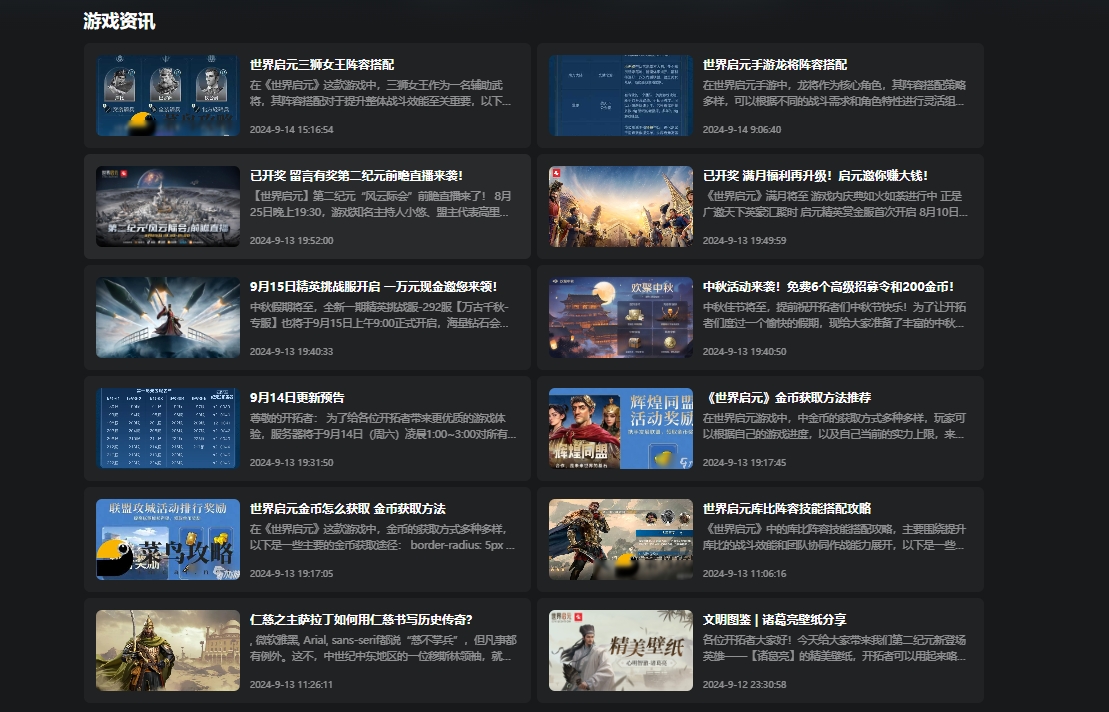Click the 世界启元手游龙将阵容搭配 thumbnail image

point(620,96)
